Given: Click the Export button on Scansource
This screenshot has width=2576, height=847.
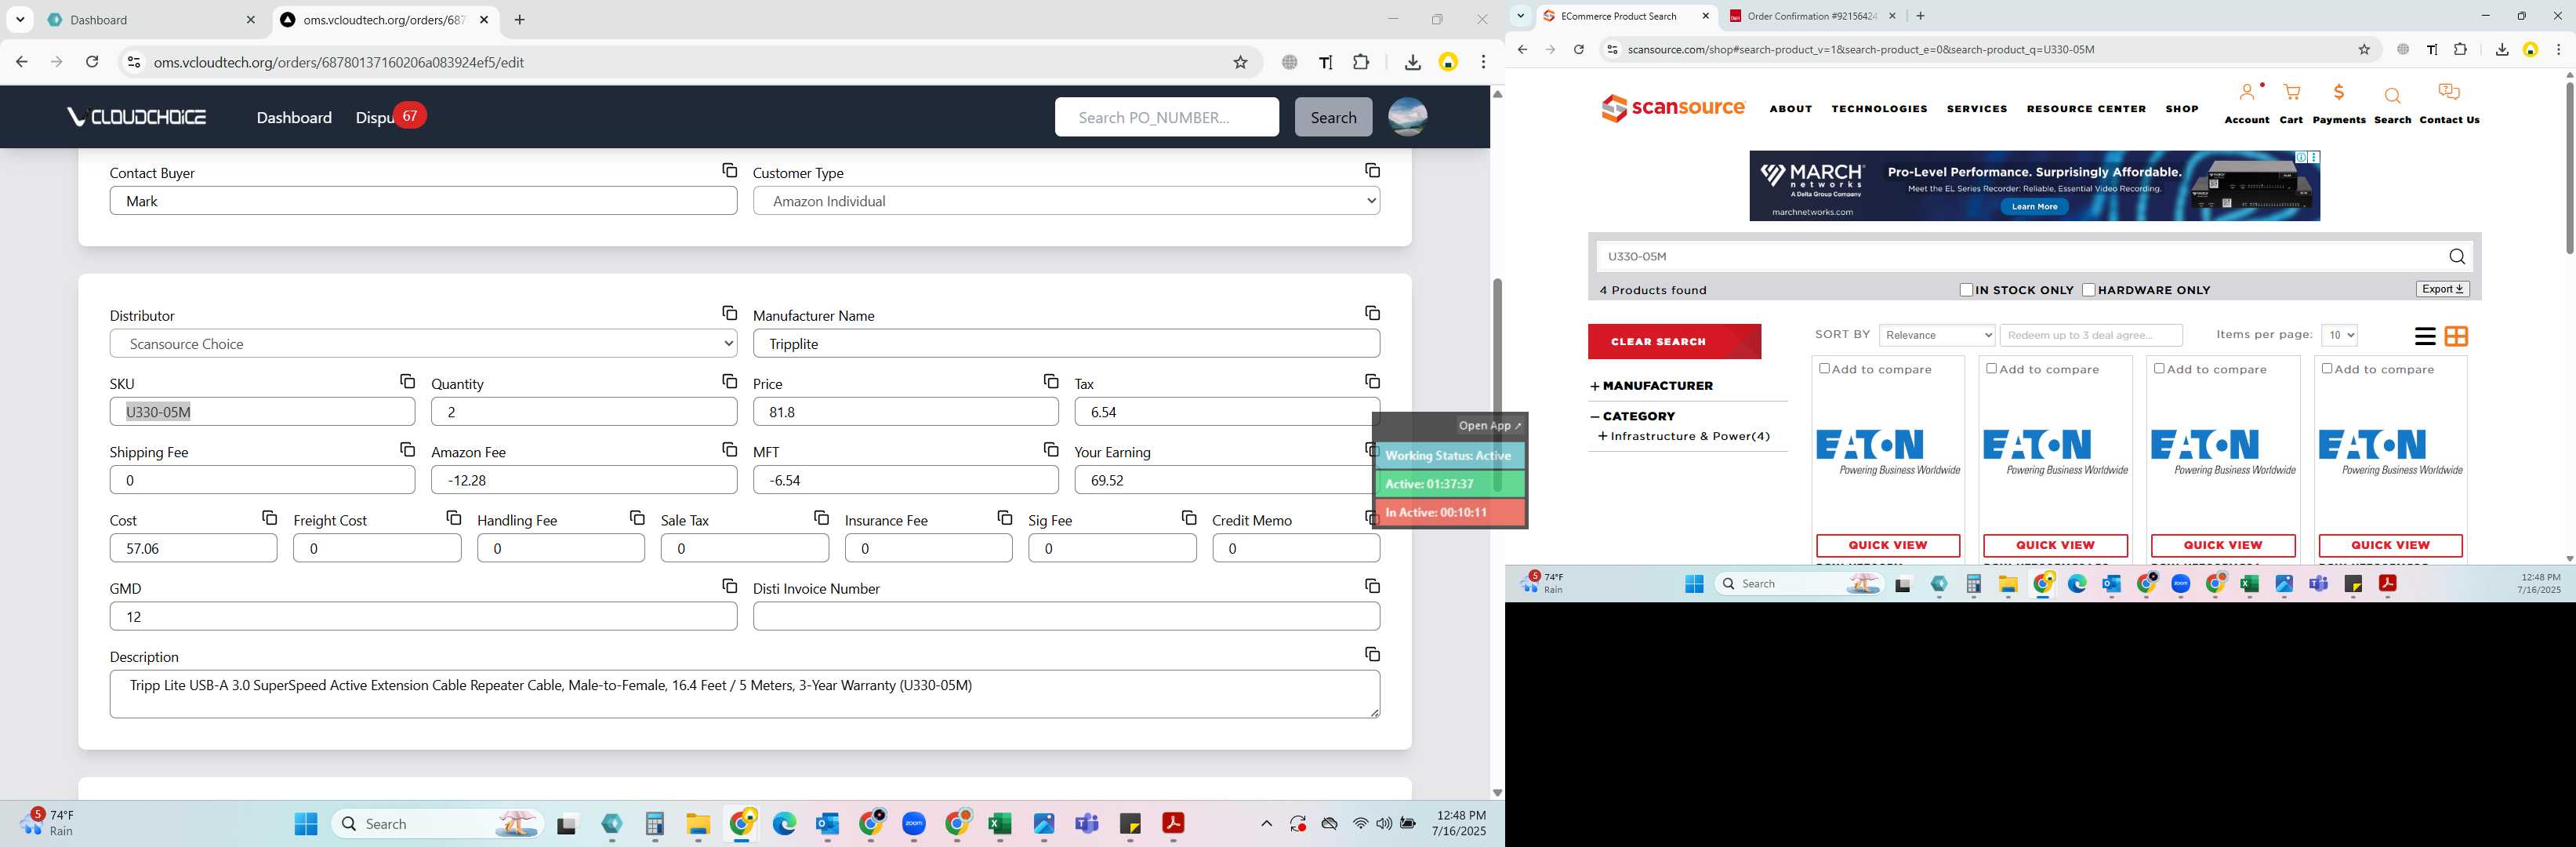Looking at the screenshot, I should (2442, 289).
